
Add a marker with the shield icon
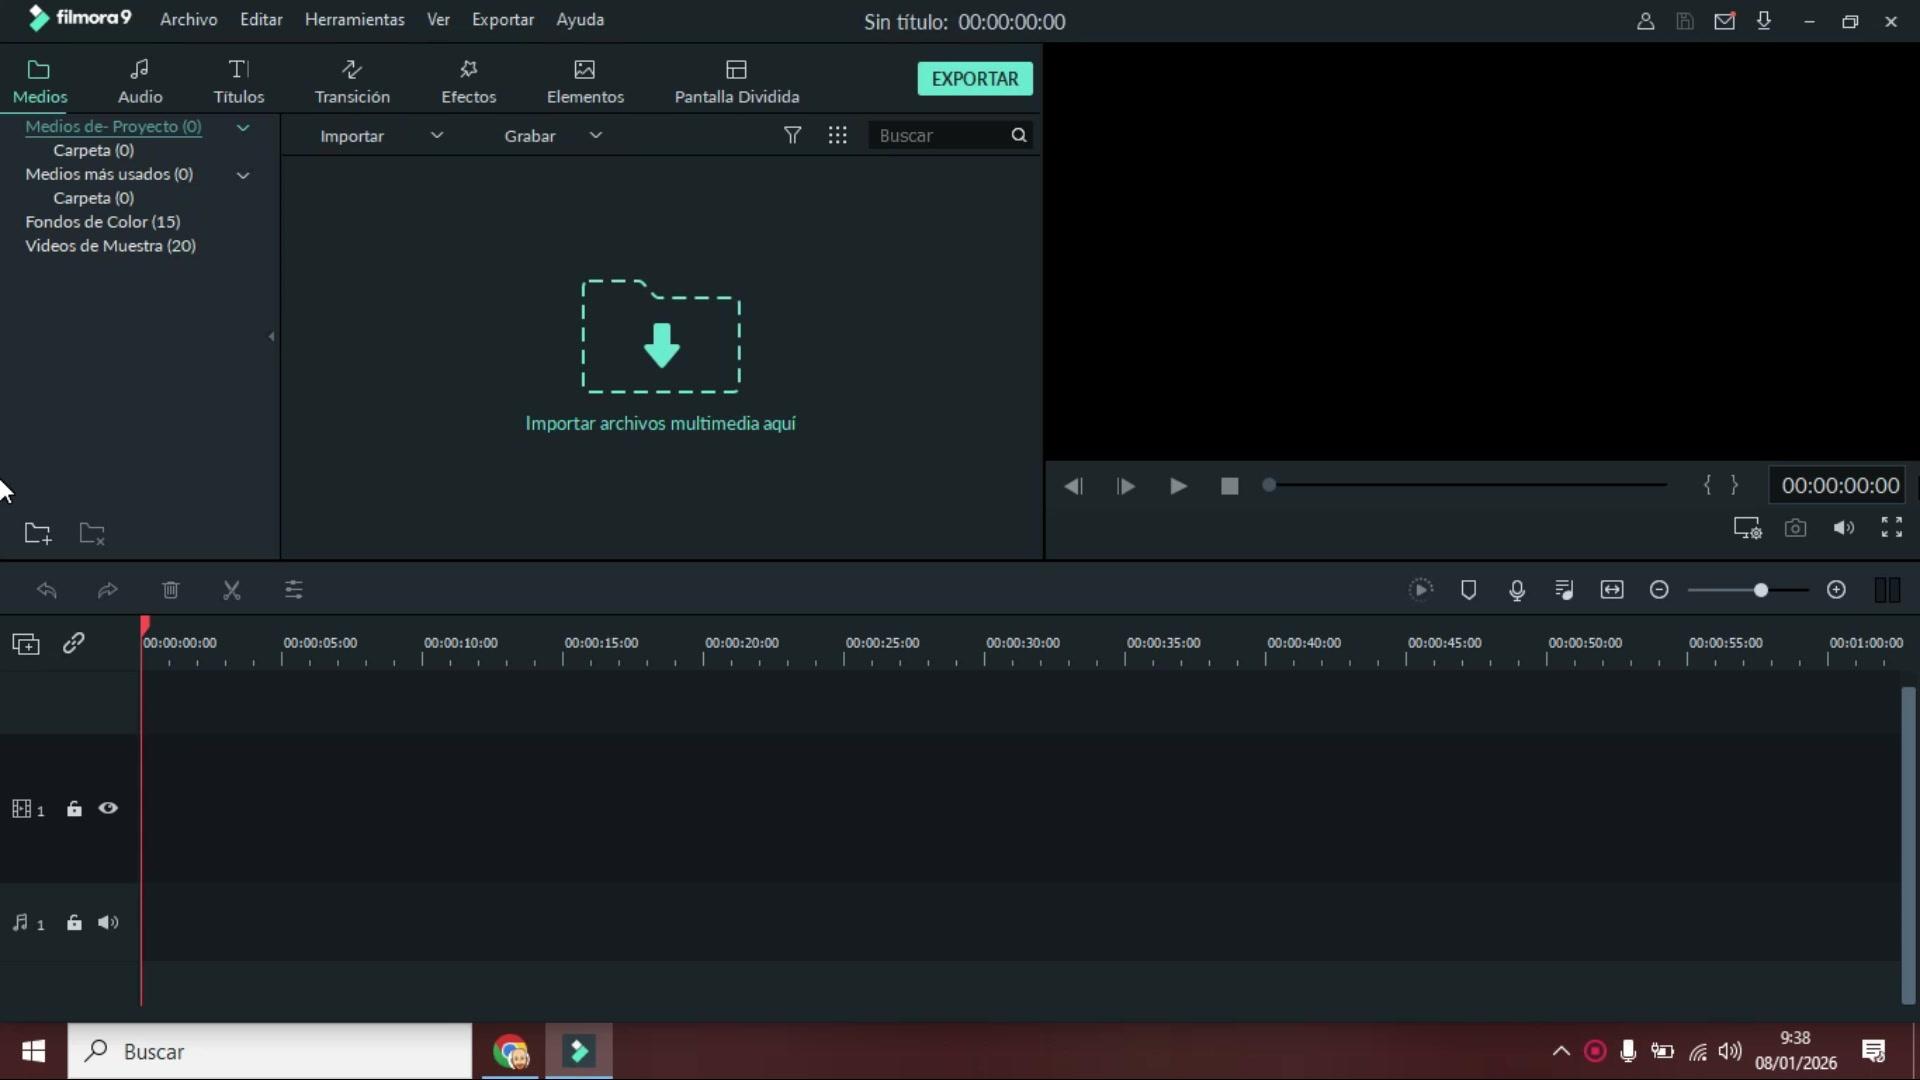[x=1468, y=590]
